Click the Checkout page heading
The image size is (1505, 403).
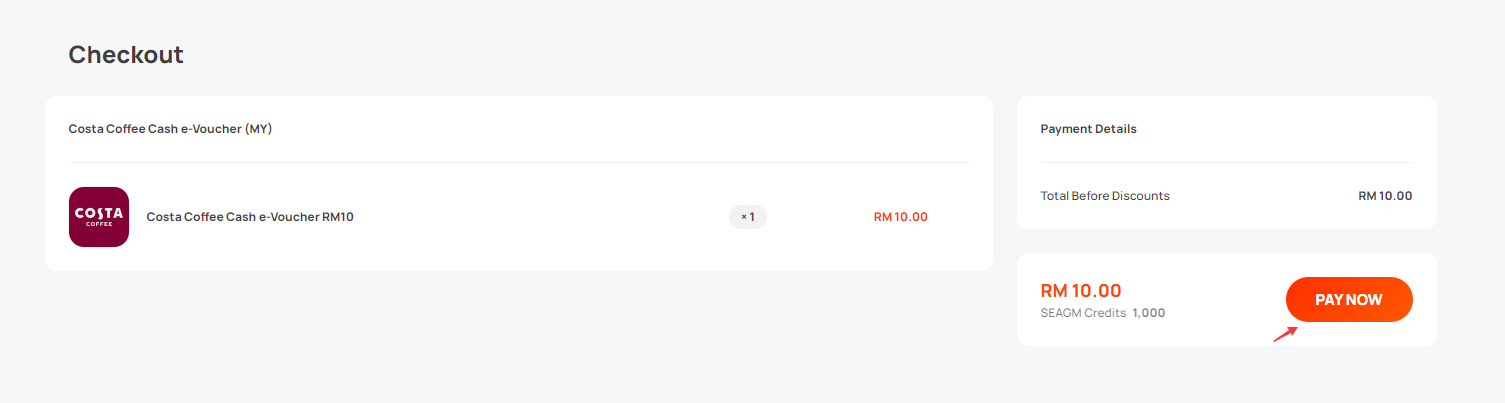[126, 55]
